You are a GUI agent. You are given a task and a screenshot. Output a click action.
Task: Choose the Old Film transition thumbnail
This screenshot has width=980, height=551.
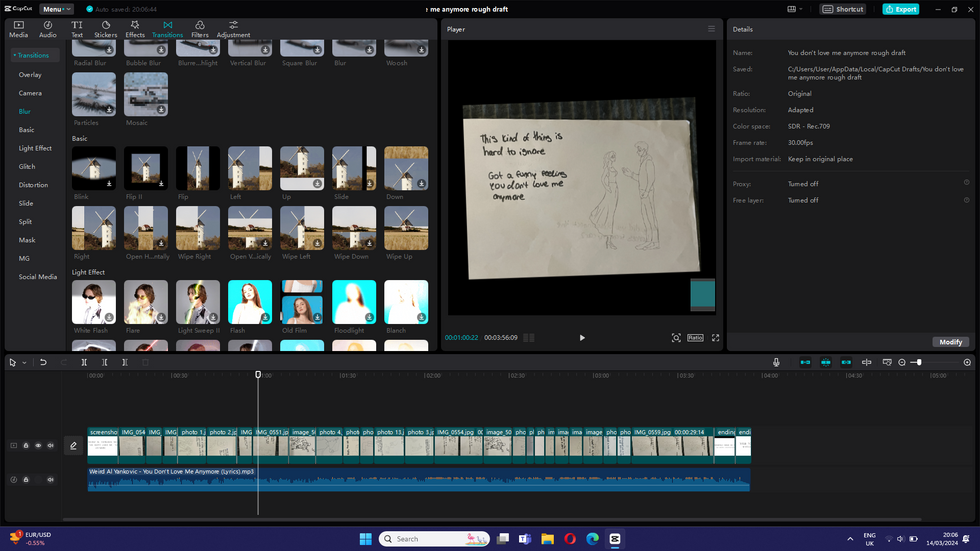(302, 302)
